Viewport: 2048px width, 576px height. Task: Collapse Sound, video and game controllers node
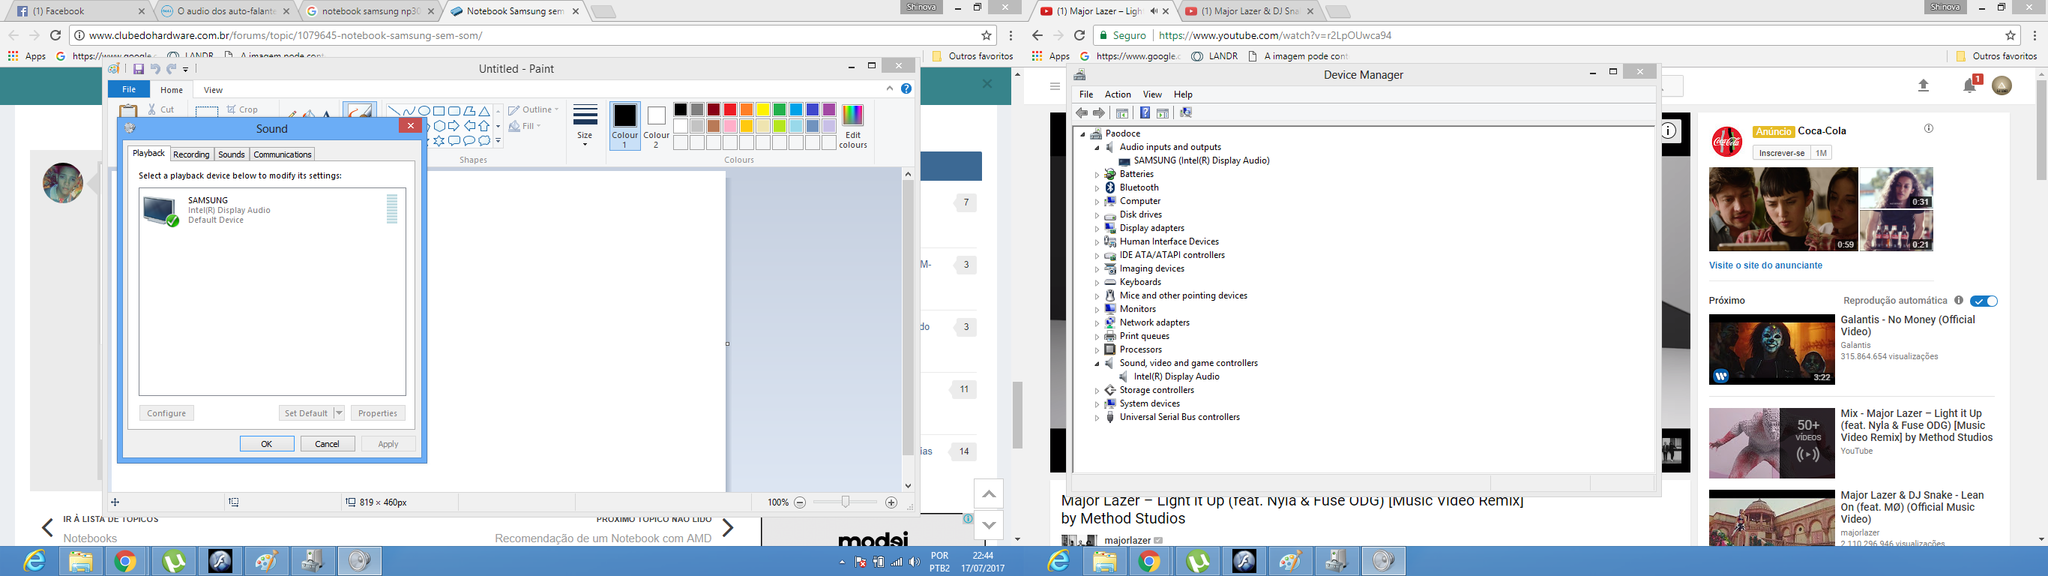[x=1097, y=363]
